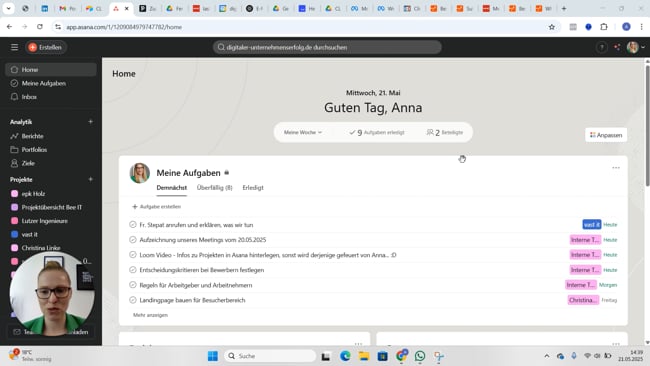This screenshot has width=650, height=366.
Task: Open Chrome tab search dropdown
Action: pyautogui.click(x=8, y=8)
